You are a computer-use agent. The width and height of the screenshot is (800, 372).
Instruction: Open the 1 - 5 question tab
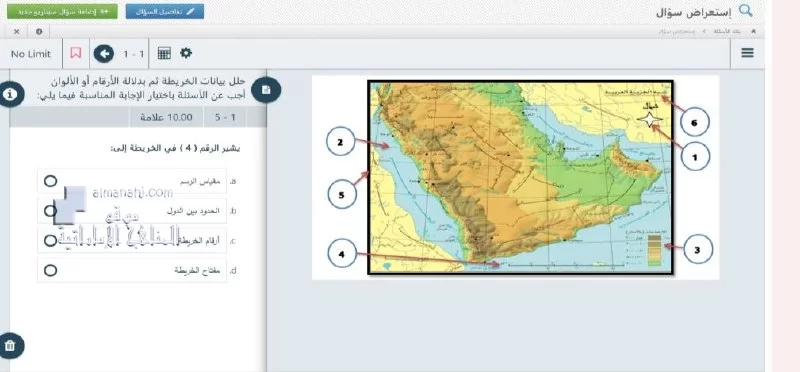[x=225, y=117]
